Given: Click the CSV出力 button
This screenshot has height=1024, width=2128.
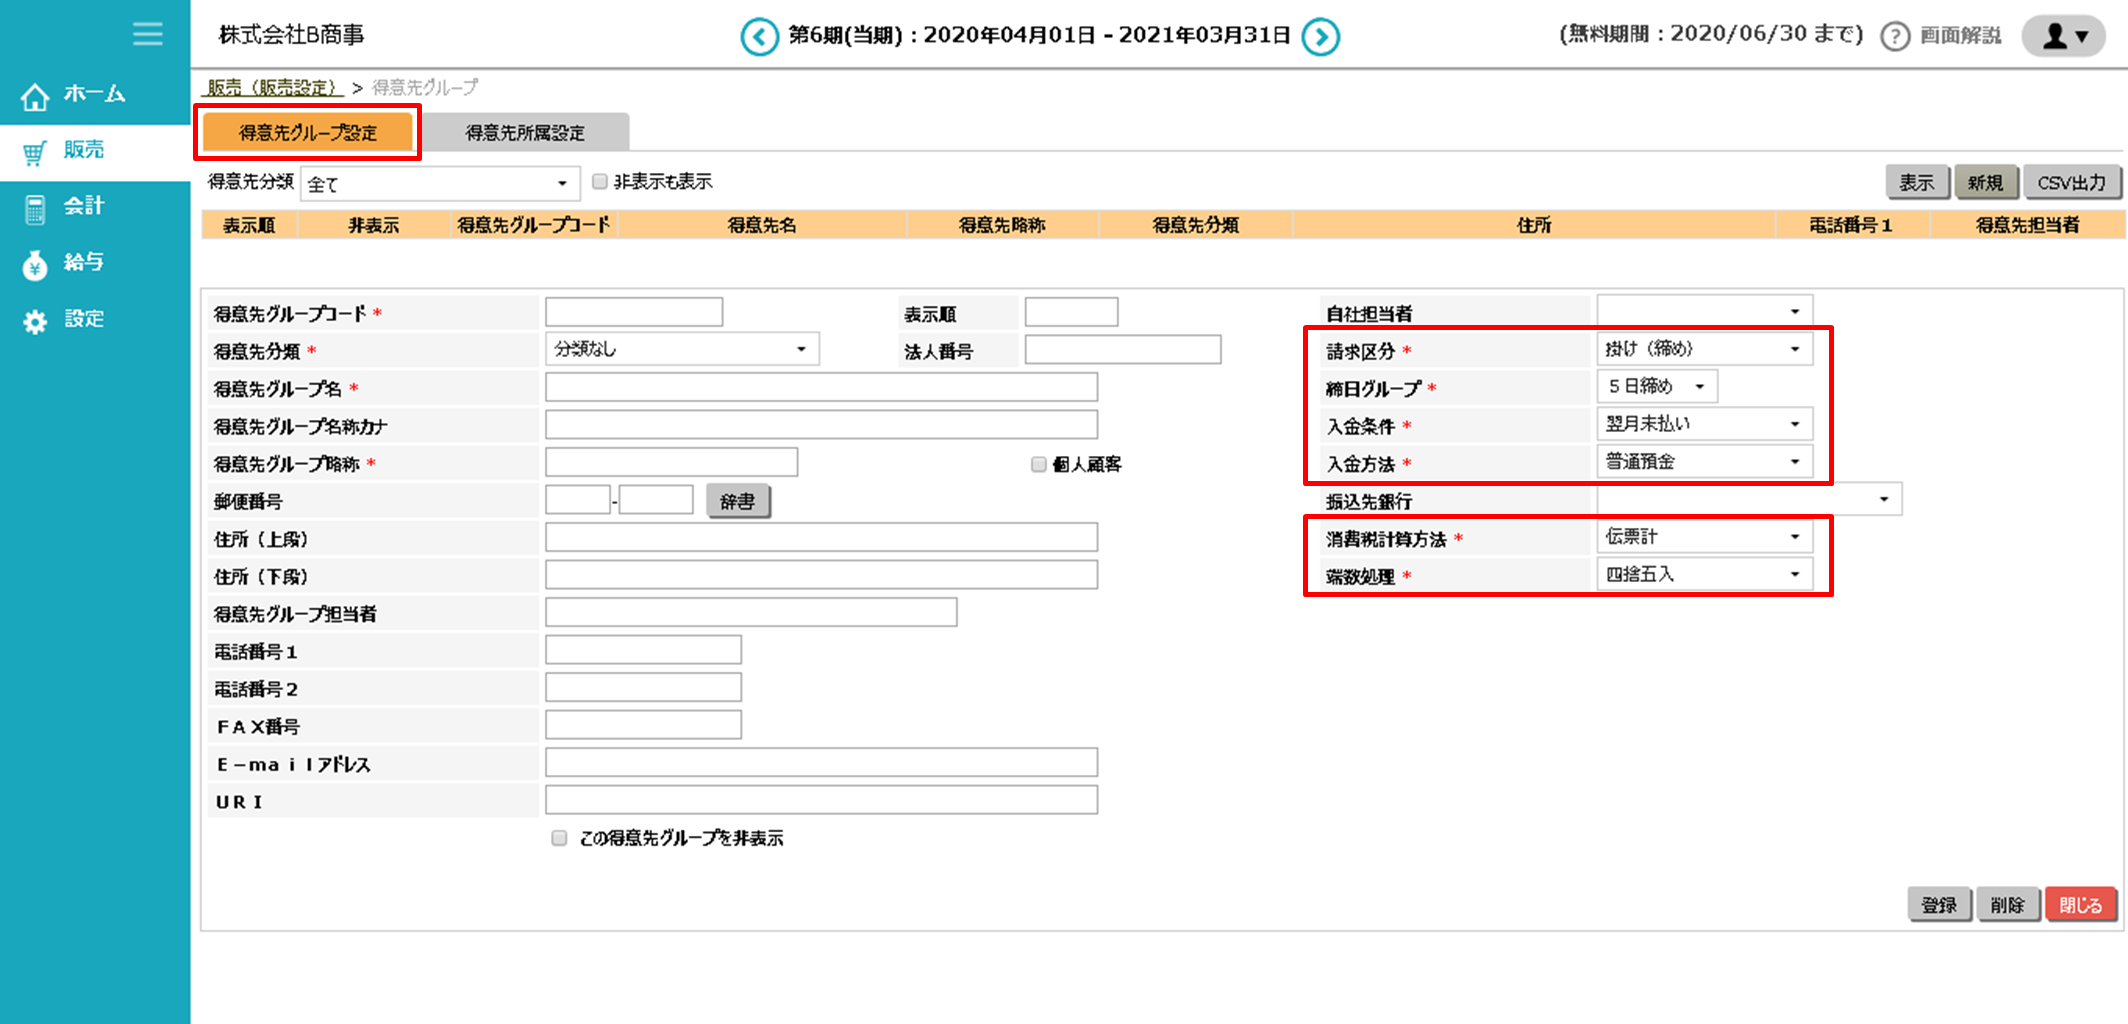Looking at the screenshot, I should (2071, 182).
